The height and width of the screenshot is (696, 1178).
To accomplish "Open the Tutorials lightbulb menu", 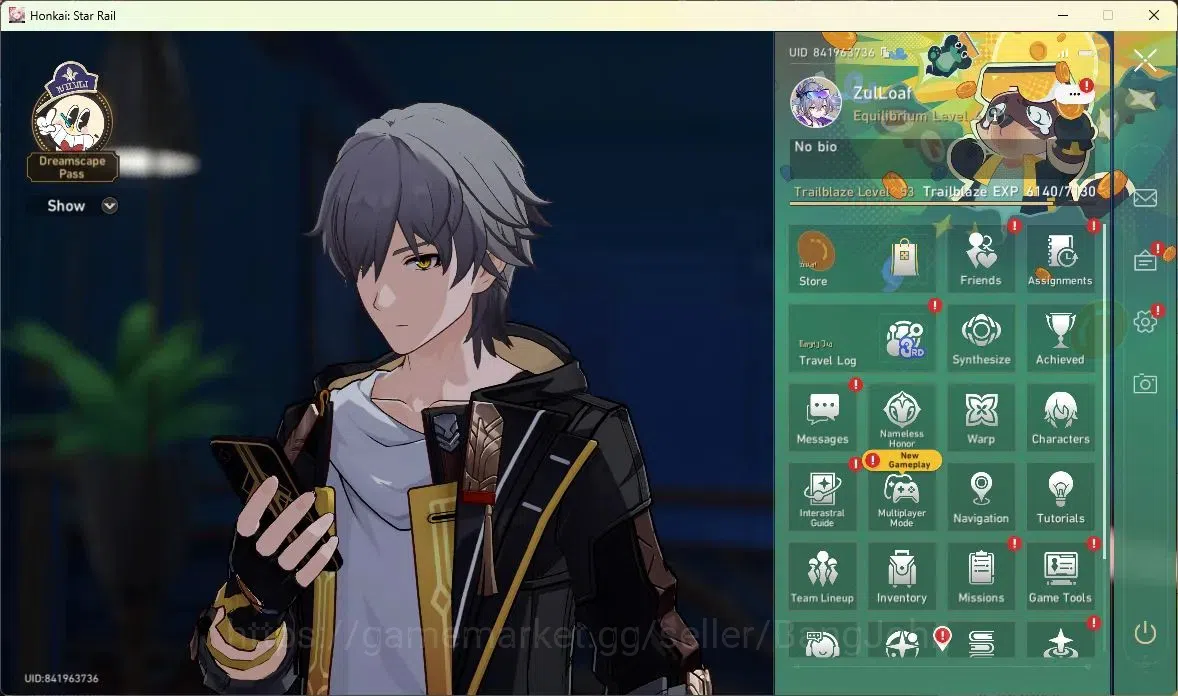I will 1060,497.
